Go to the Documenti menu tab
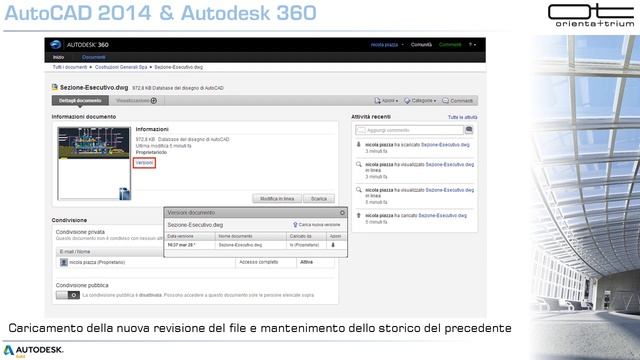The width and height of the screenshot is (640, 360). pos(93,57)
